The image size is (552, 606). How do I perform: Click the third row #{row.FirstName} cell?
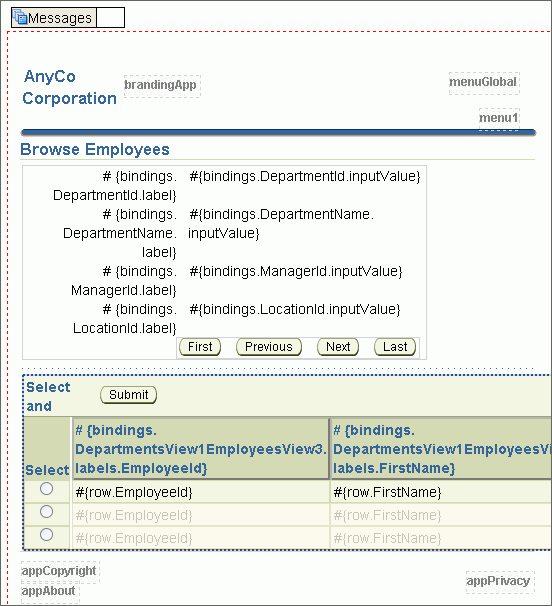441,538
